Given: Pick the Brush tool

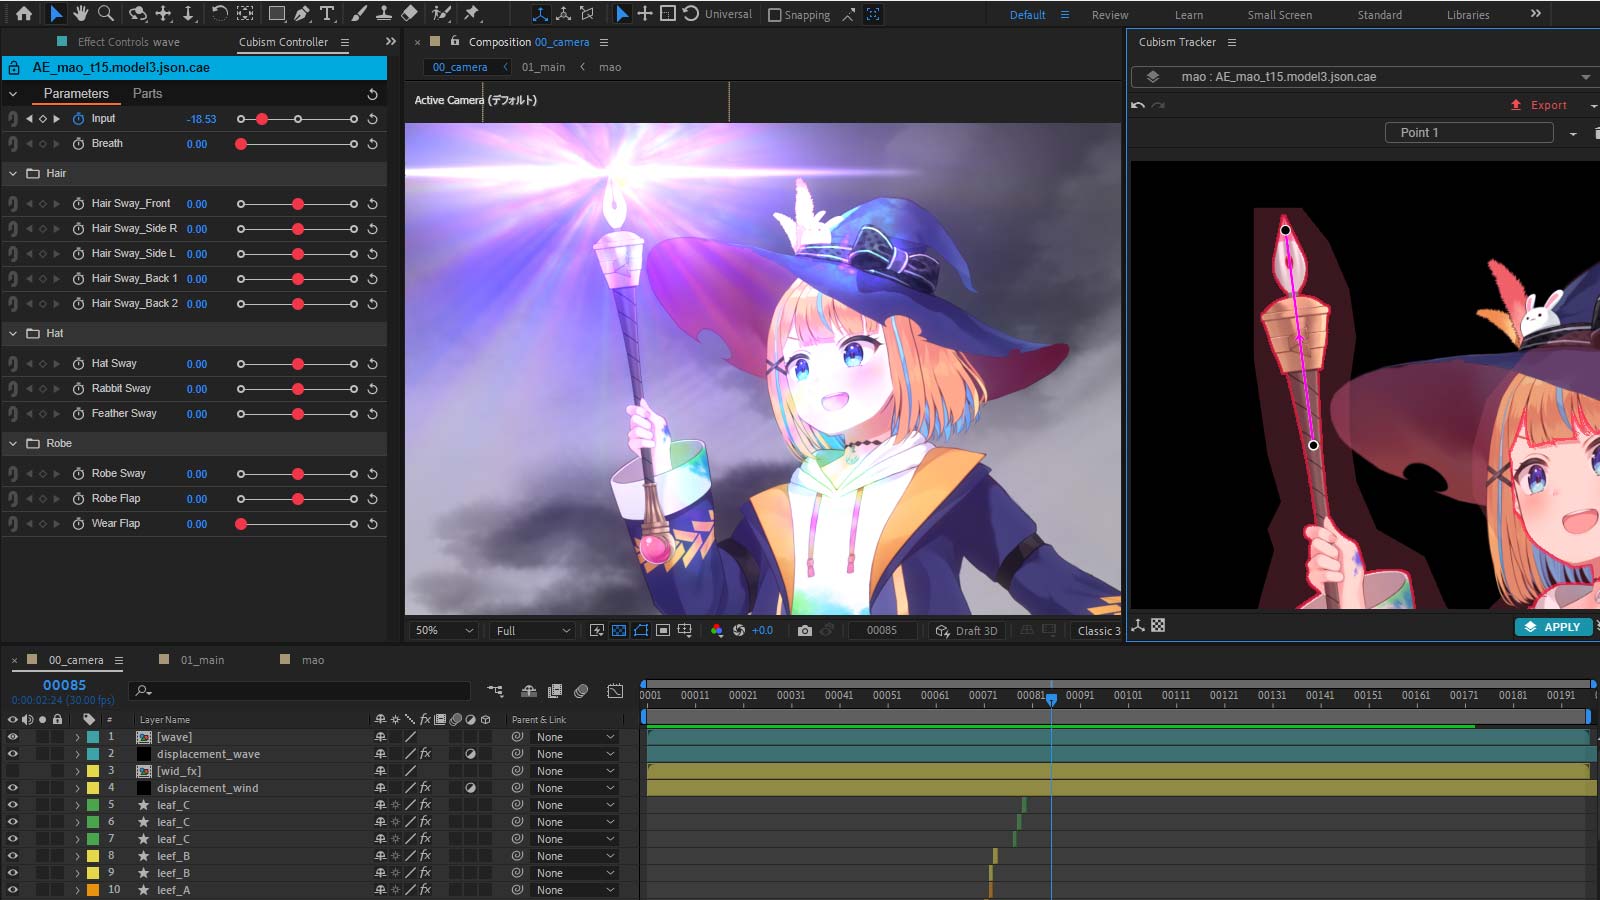Looking at the screenshot, I should click(x=358, y=14).
